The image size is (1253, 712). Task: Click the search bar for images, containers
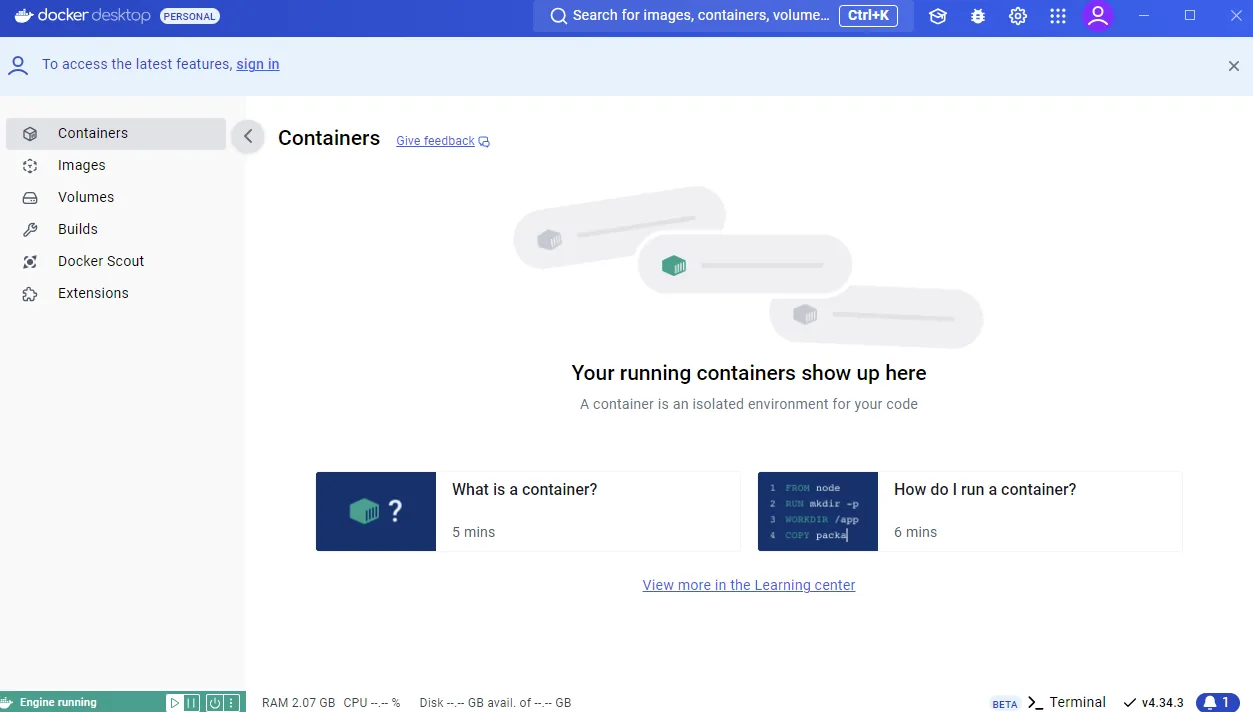tap(724, 16)
